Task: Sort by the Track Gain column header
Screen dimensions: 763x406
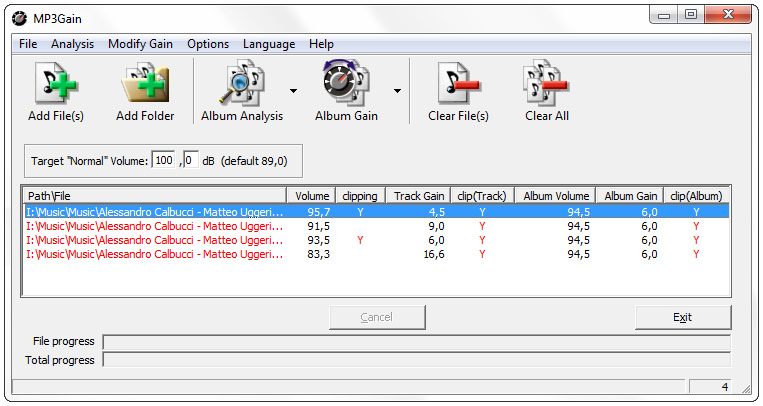Action: [418, 196]
